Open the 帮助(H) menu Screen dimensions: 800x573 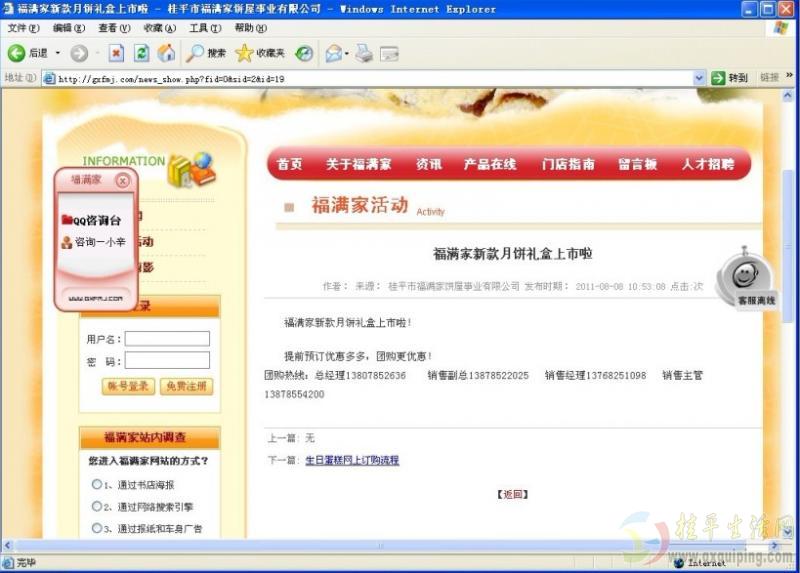(251, 28)
